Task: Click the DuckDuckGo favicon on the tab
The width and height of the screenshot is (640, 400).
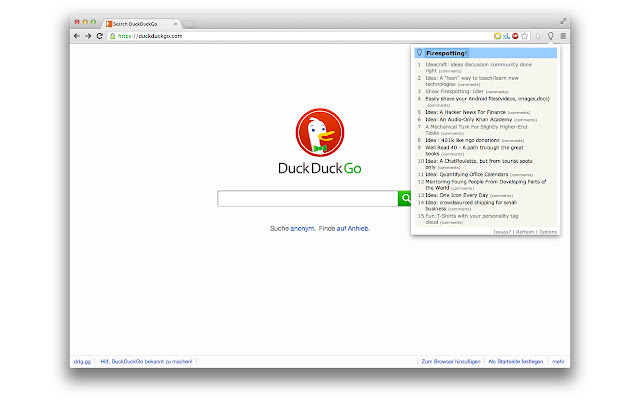Action: pyautogui.click(x=109, y=24)
